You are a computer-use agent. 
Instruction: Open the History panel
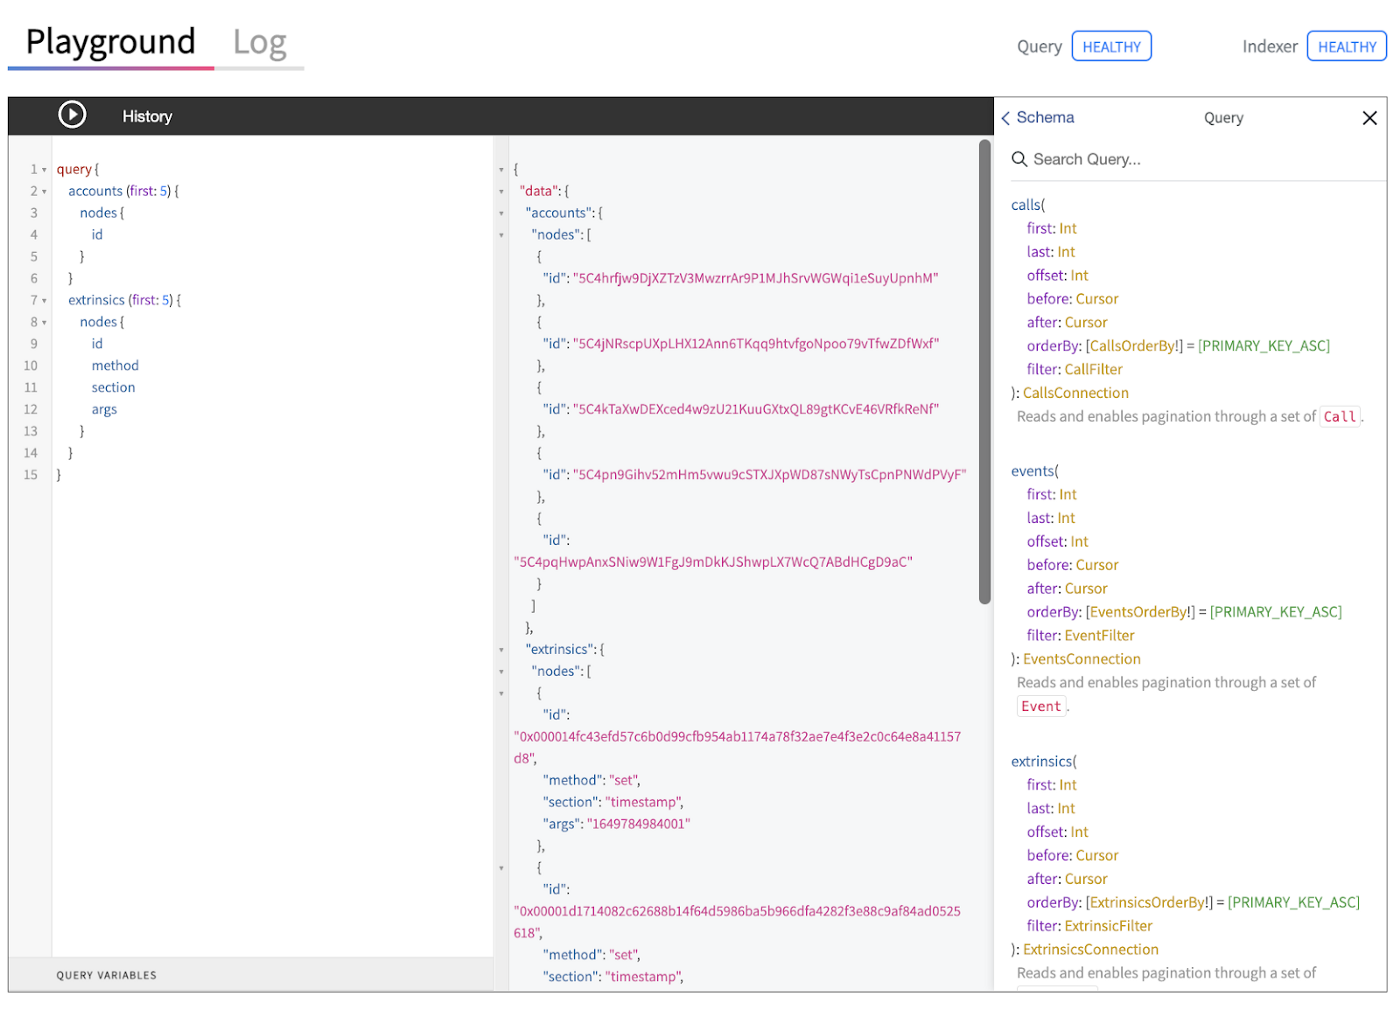(147, 116)
